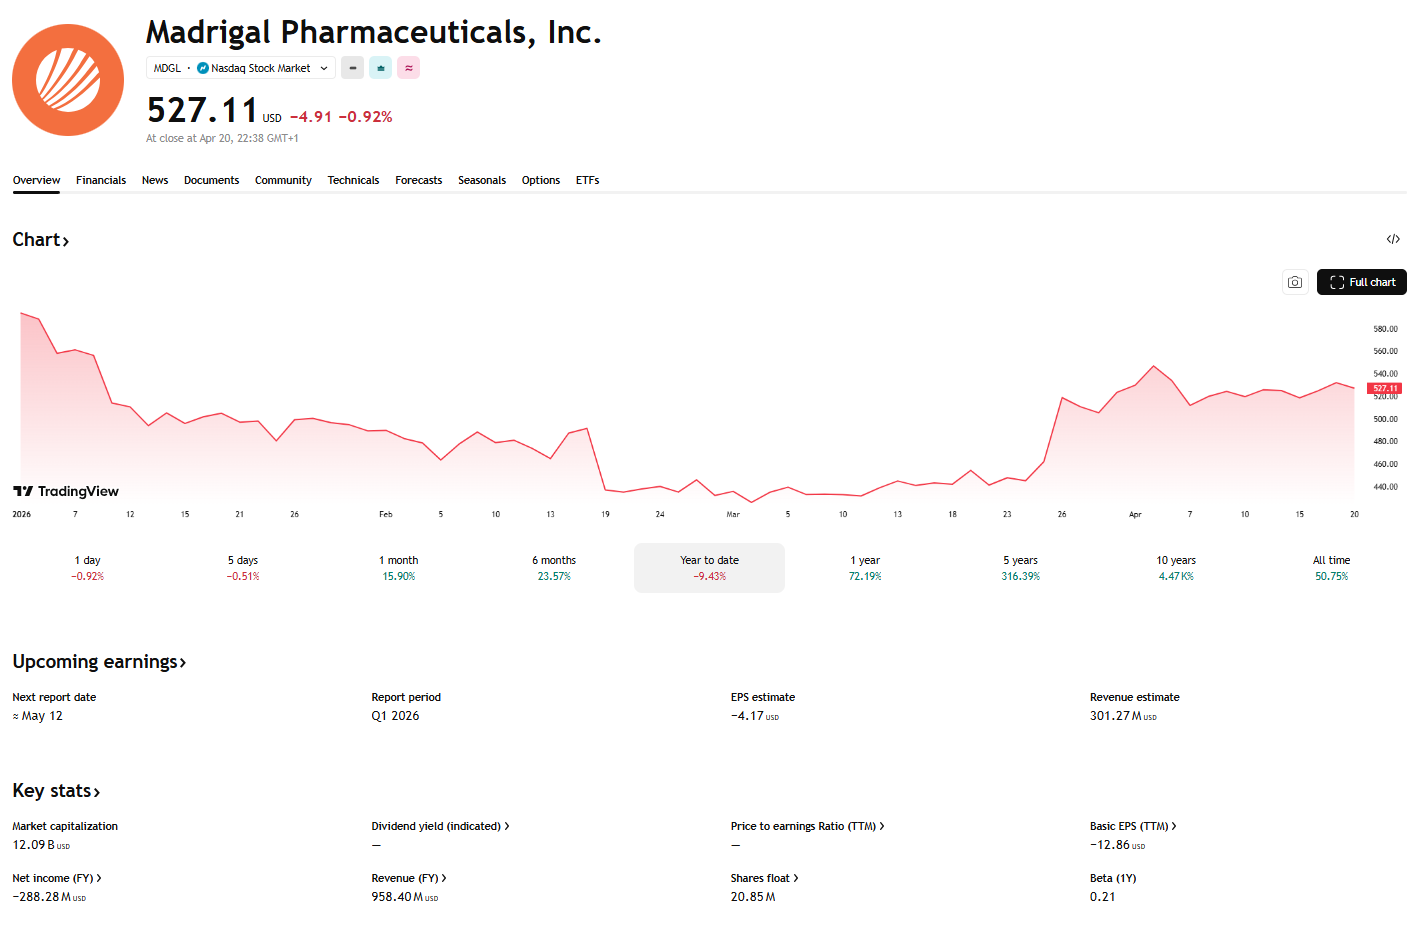Click the Market capitalization label
This screenshot has height=936, width=1420.
[x=65, y=826]
